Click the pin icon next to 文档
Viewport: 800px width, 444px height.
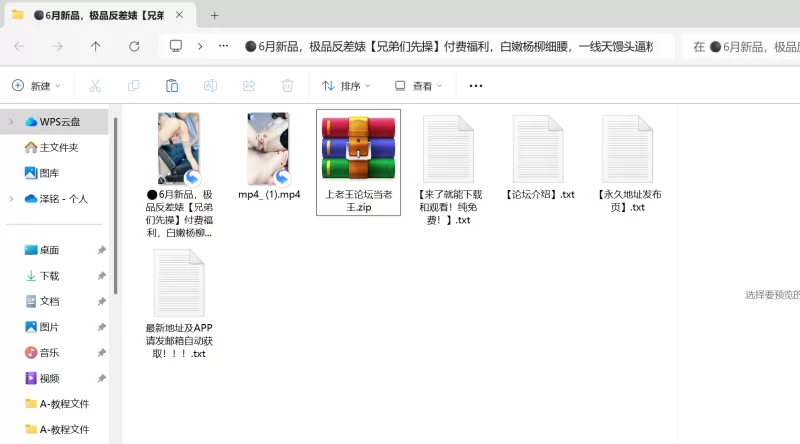coord(102,301)
